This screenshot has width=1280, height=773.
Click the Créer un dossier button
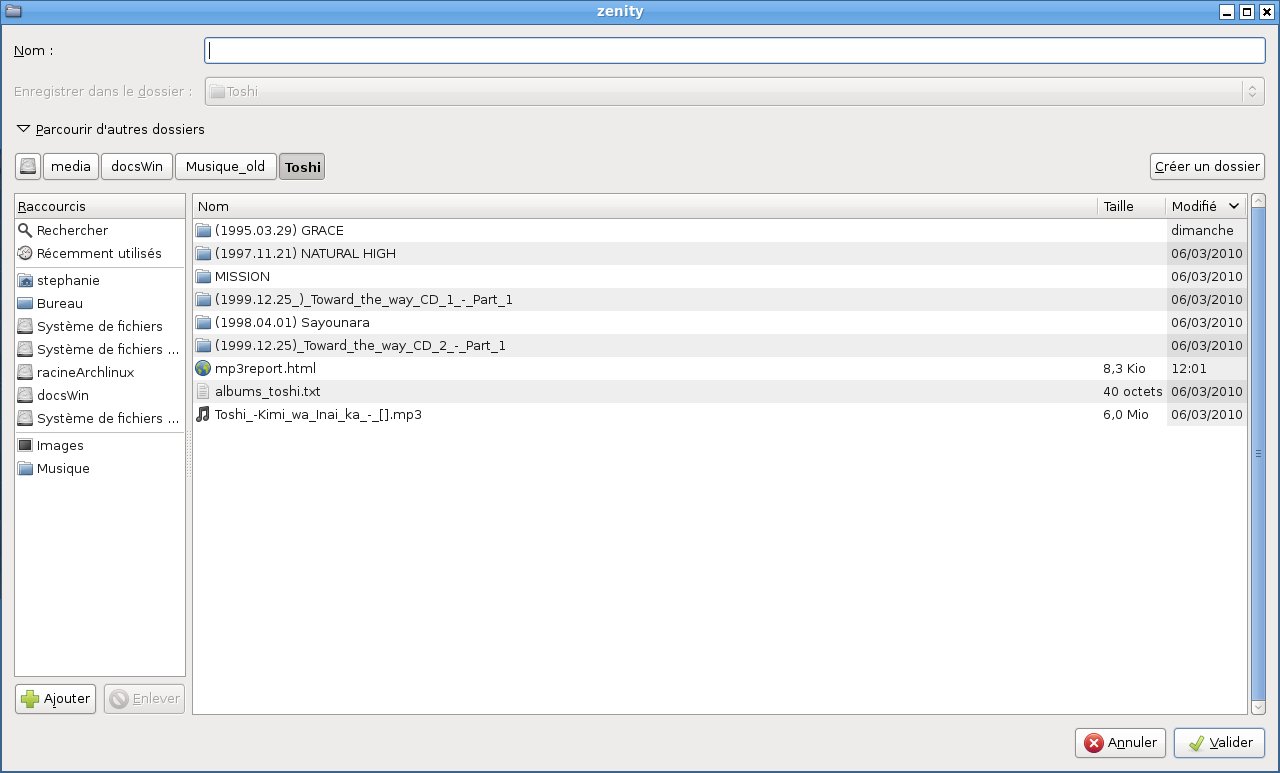pyautogui.click(x=1207, y=167)
